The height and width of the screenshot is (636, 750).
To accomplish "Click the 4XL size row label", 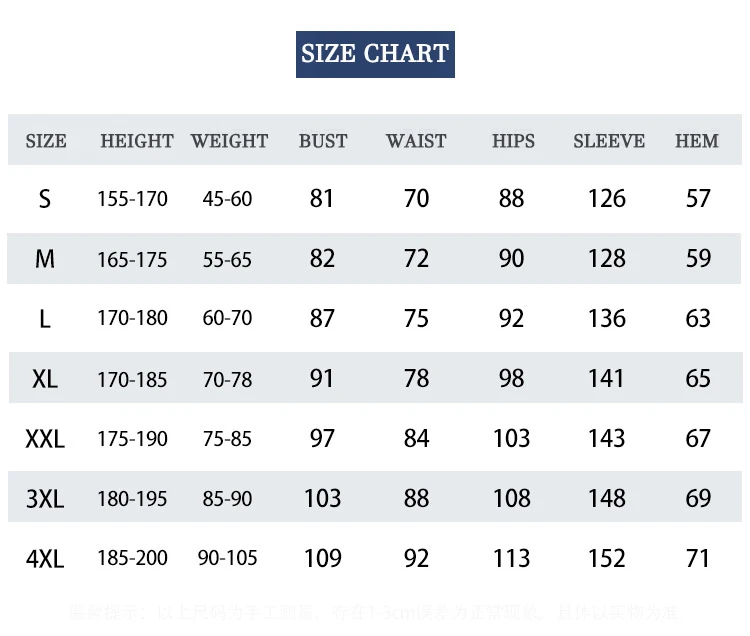I will pyautogui.click(x=44, y=559).
